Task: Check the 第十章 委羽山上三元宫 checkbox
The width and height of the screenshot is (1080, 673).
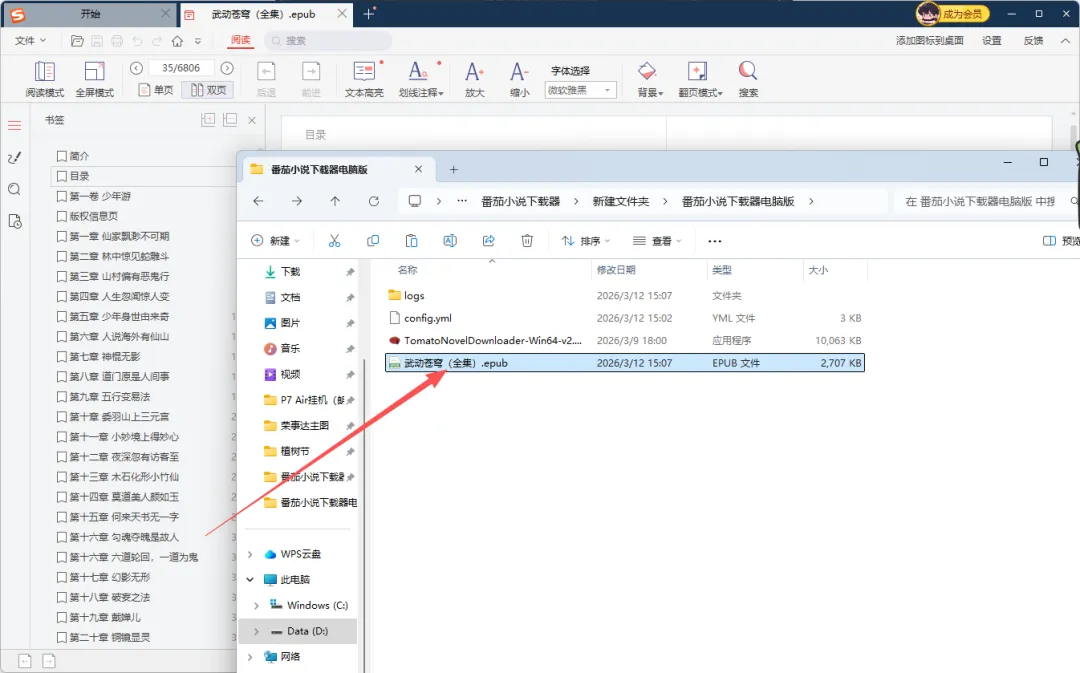Action: (x=62, y=417)
